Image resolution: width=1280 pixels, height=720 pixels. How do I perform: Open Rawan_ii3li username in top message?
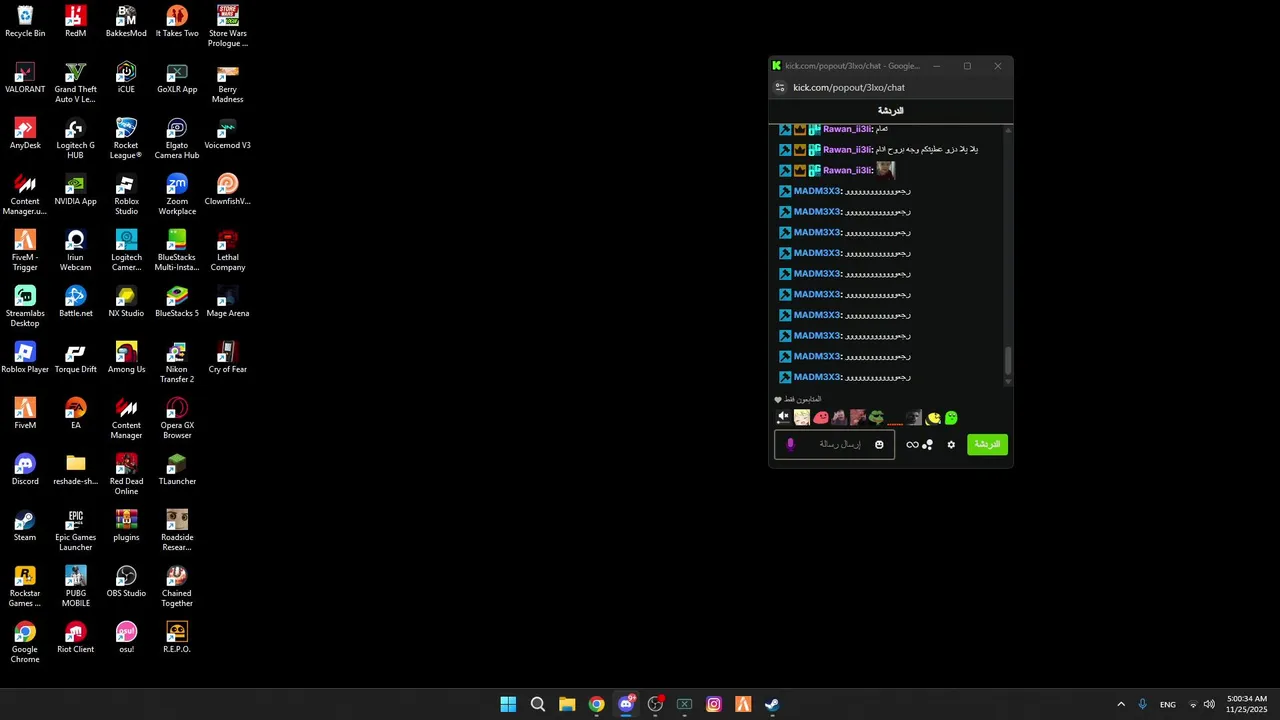(x=848, y=129)
